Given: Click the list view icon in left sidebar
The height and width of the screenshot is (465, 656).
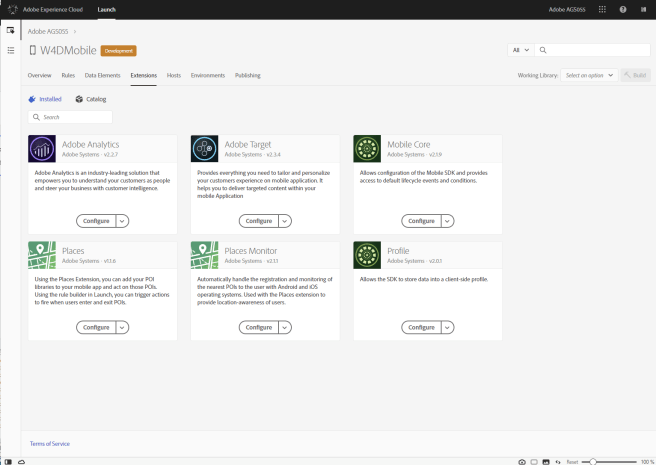Looking at the screenshot, I should coord(10,50).
